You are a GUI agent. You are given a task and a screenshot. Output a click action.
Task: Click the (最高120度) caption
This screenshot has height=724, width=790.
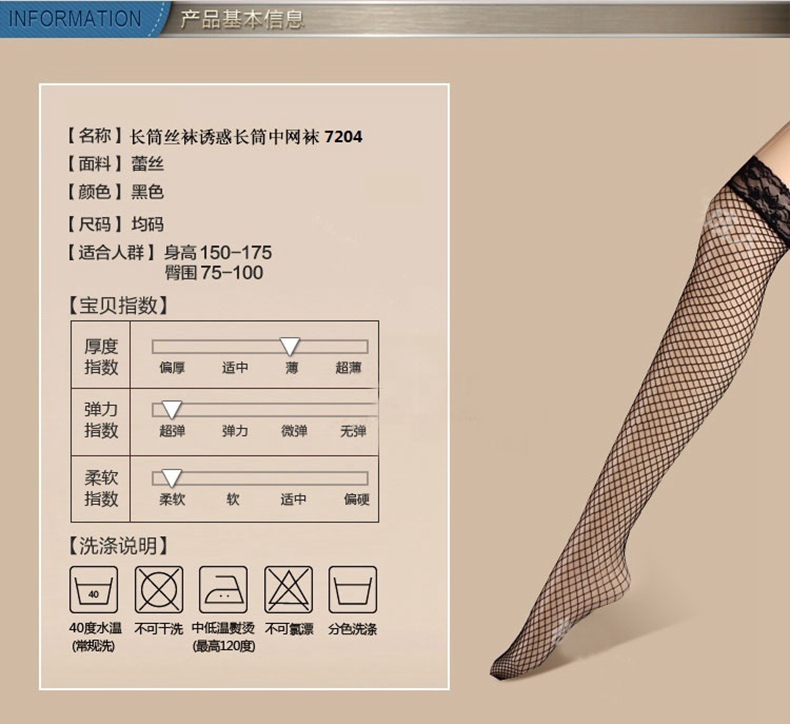pyautogui.click(x=224, y=646)
